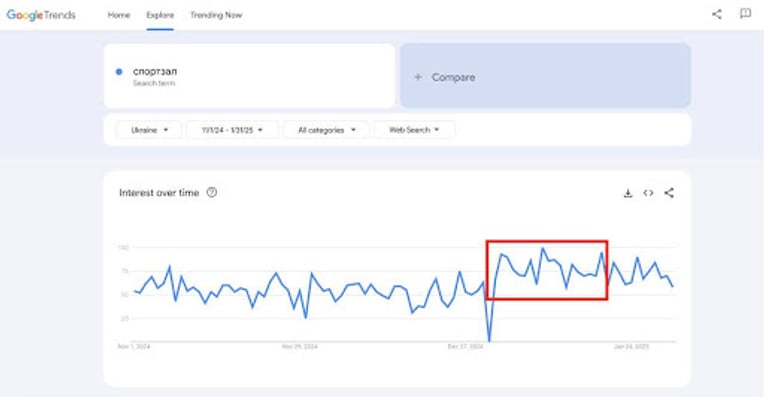Open the Trending Now tab

(216, 15)
